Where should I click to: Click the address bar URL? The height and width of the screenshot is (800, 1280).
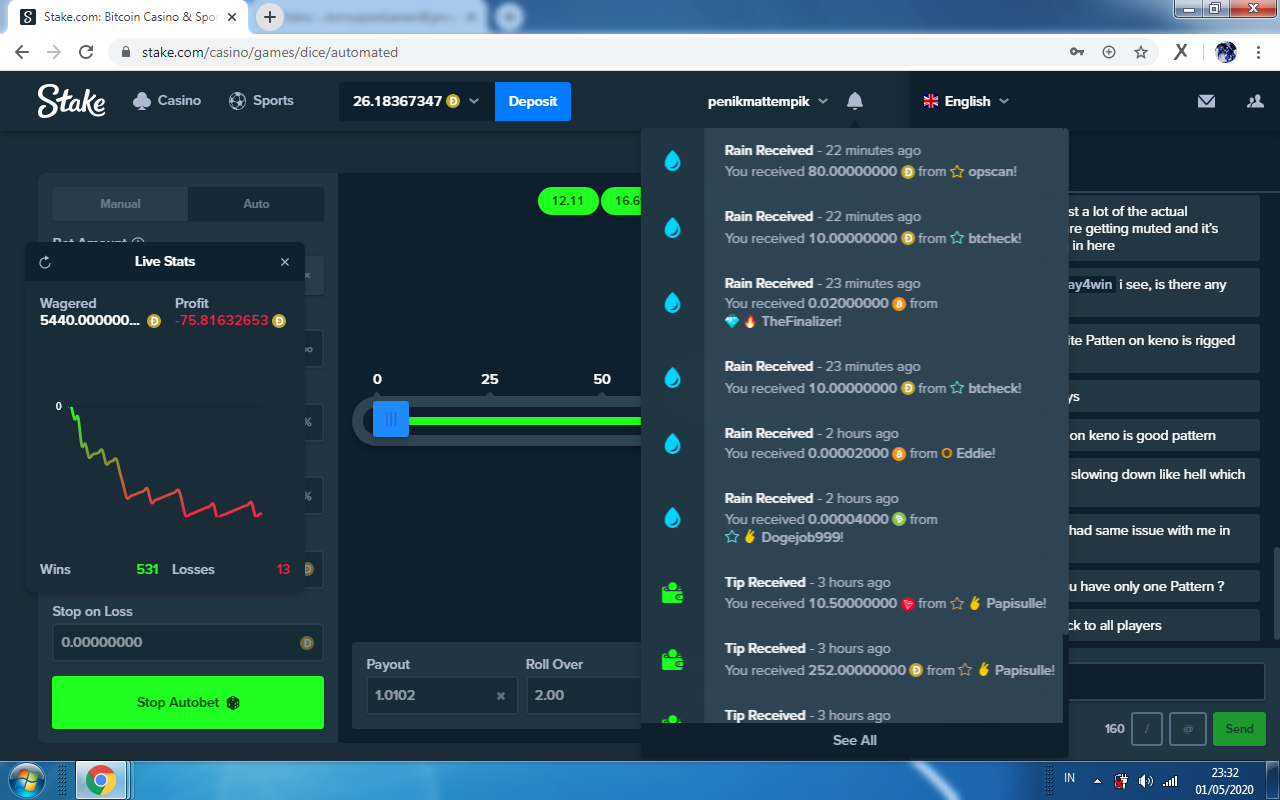pos(269,52)
